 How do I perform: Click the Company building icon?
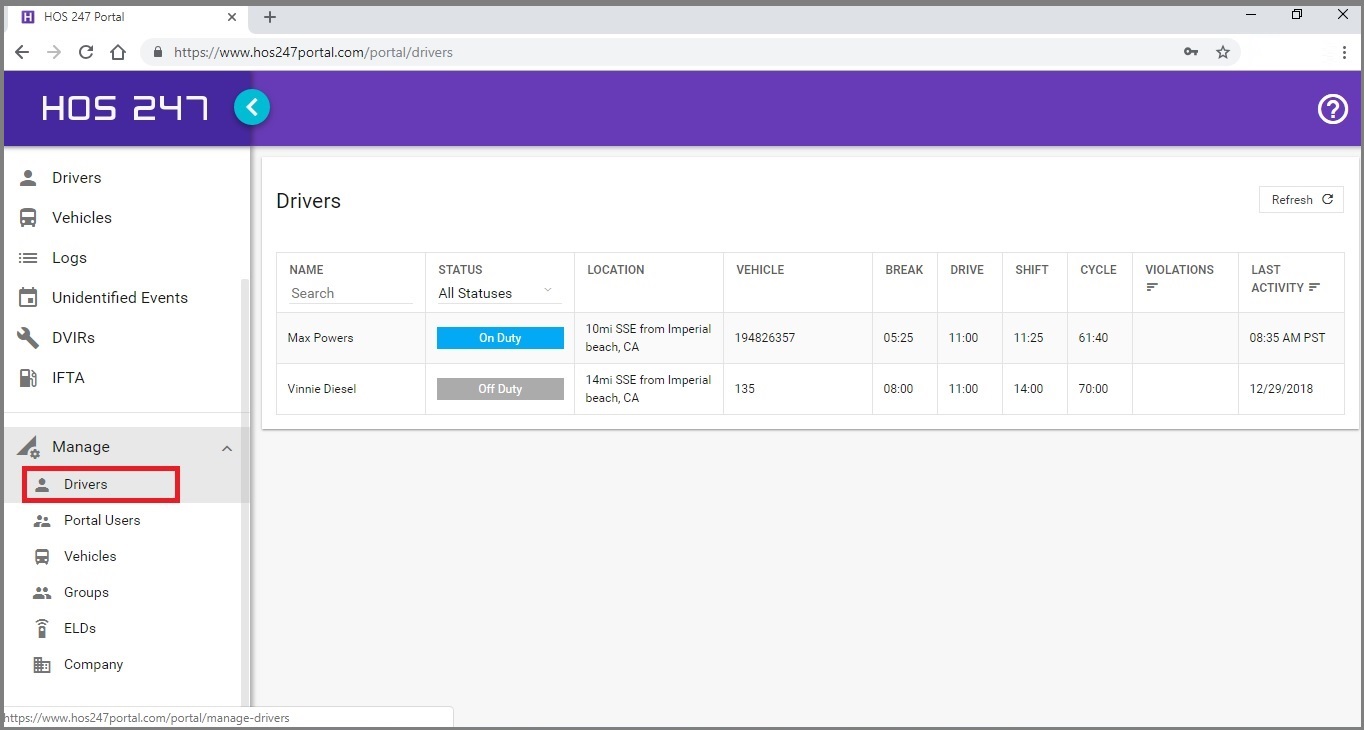point(42,665)
